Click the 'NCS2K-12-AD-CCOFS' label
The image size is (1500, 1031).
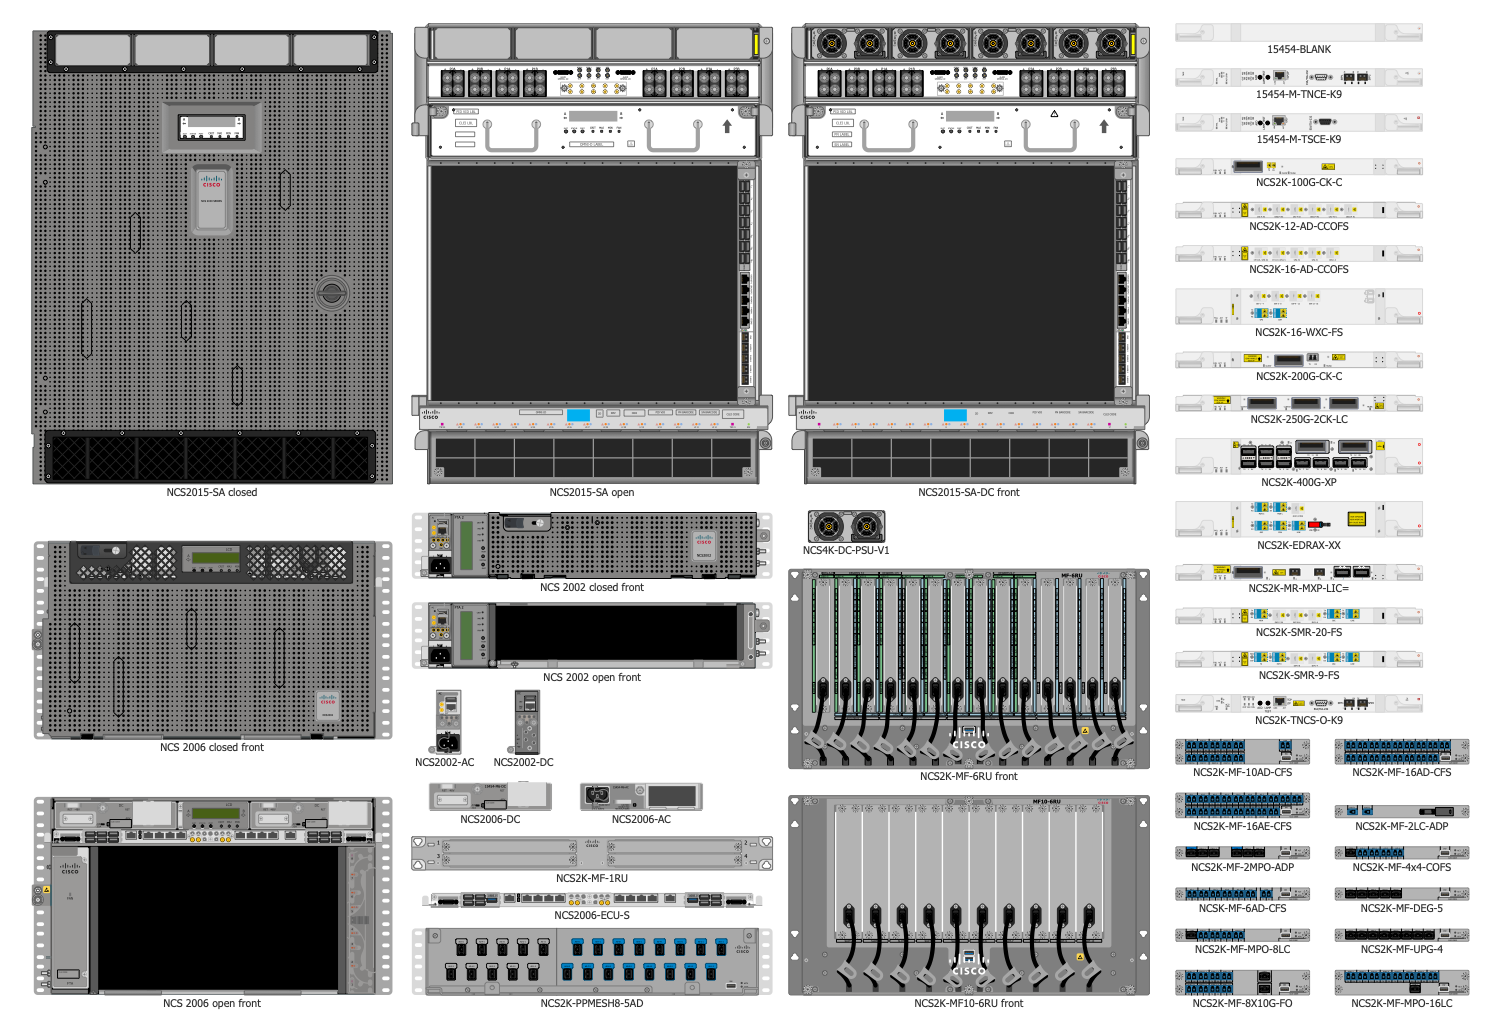coord(1299,226)
